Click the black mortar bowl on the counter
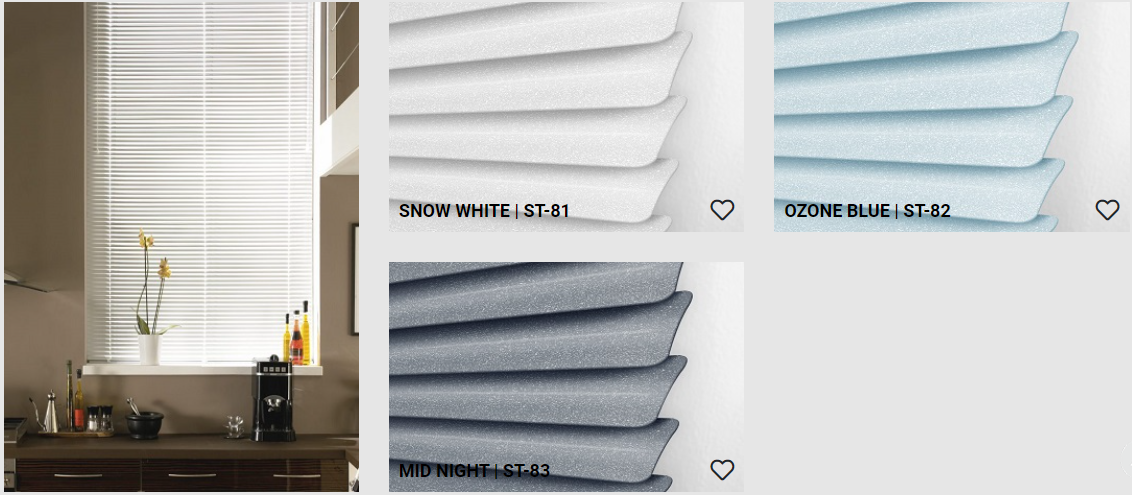 [x=144, y=424]
